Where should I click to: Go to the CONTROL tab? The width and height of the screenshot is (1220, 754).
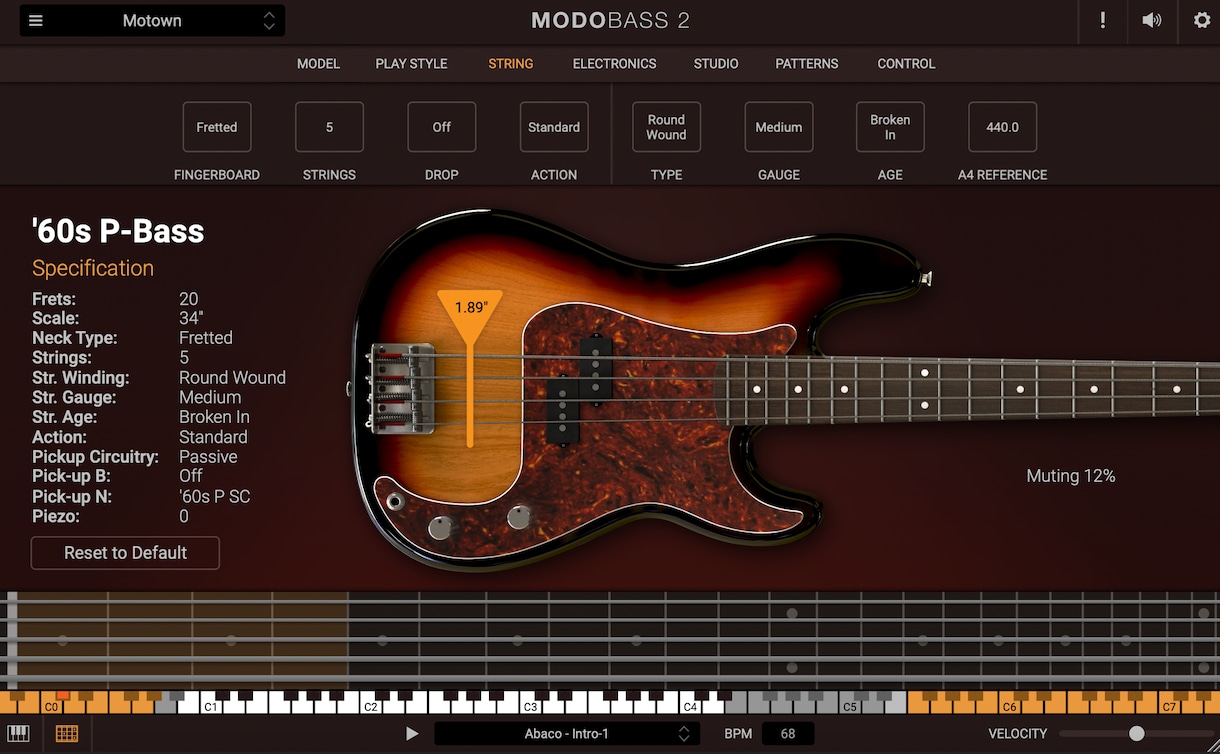[906, 63]
